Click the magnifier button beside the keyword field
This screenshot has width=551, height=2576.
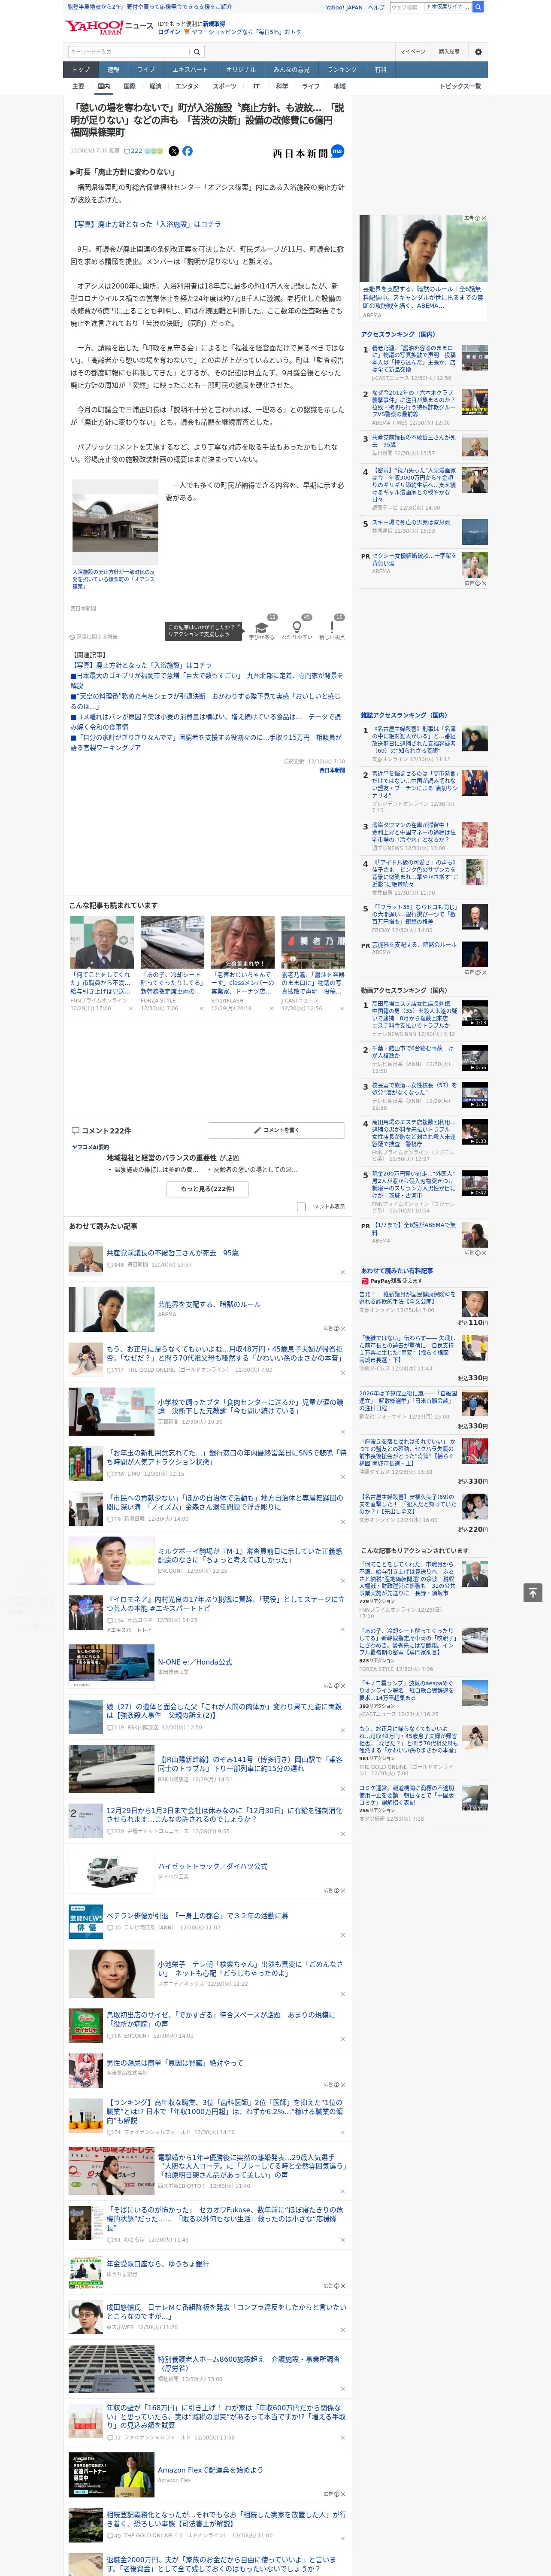pos(197,51)
